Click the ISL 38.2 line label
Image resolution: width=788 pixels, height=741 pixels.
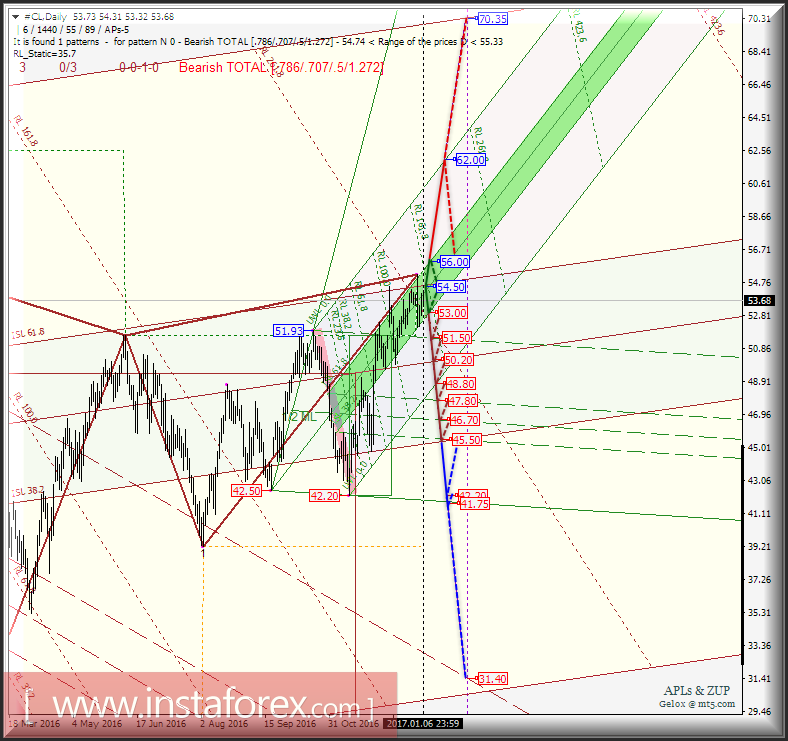tap(28, 491)
